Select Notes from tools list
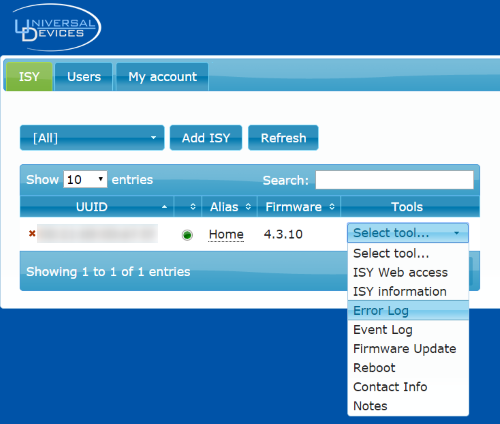500x424 pixels. [408, 406]
